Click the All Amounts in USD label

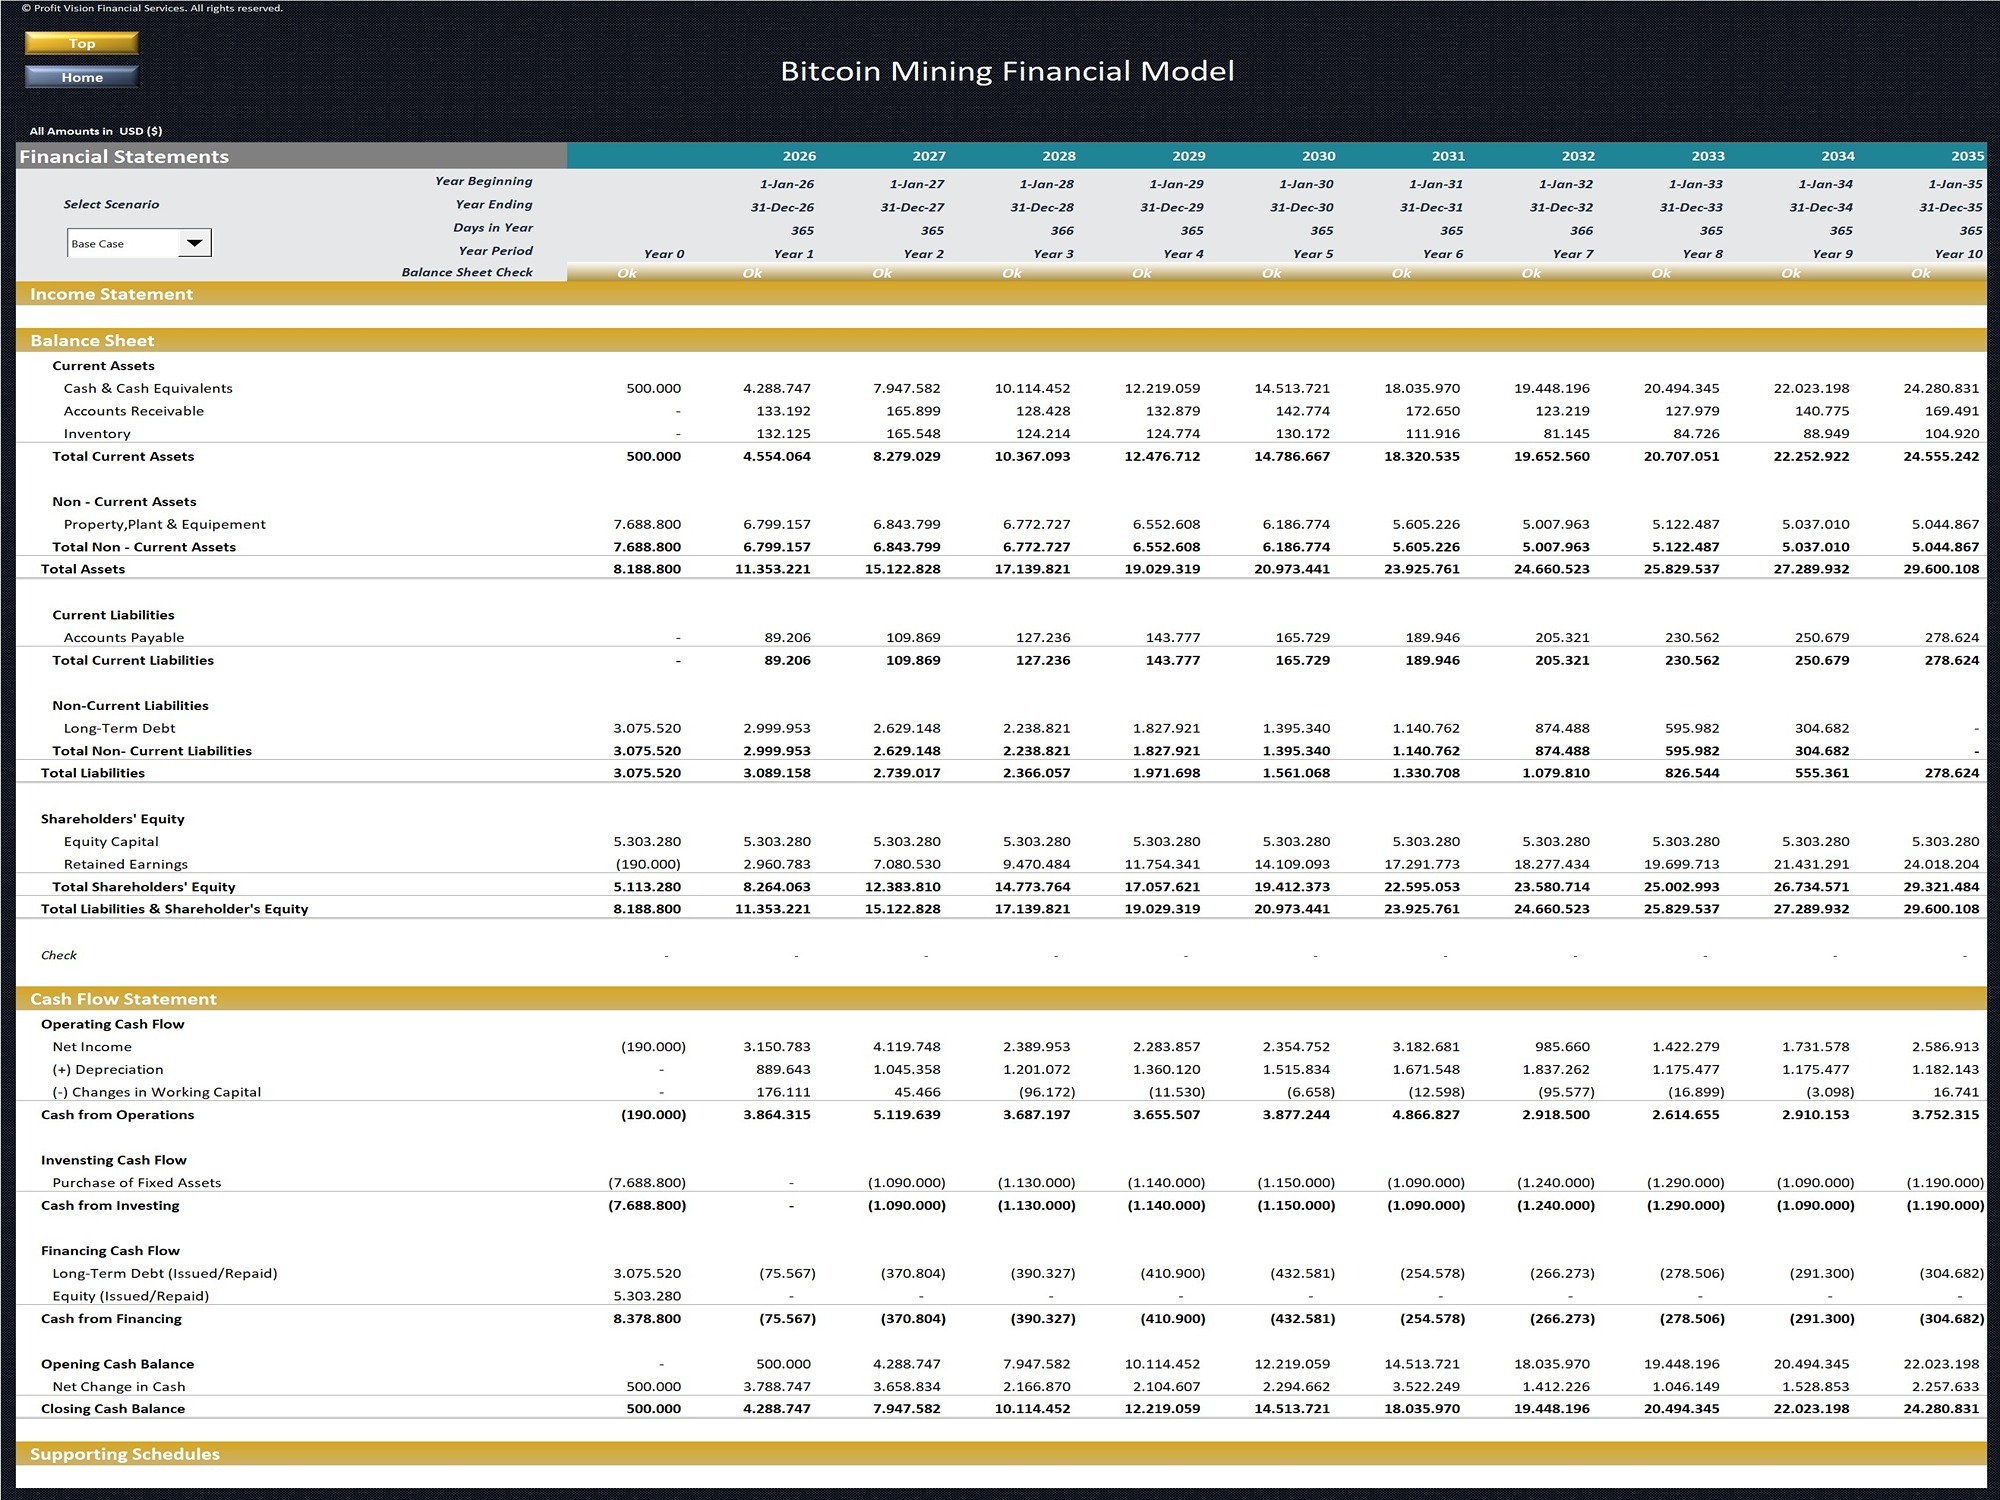click(94, 129)
